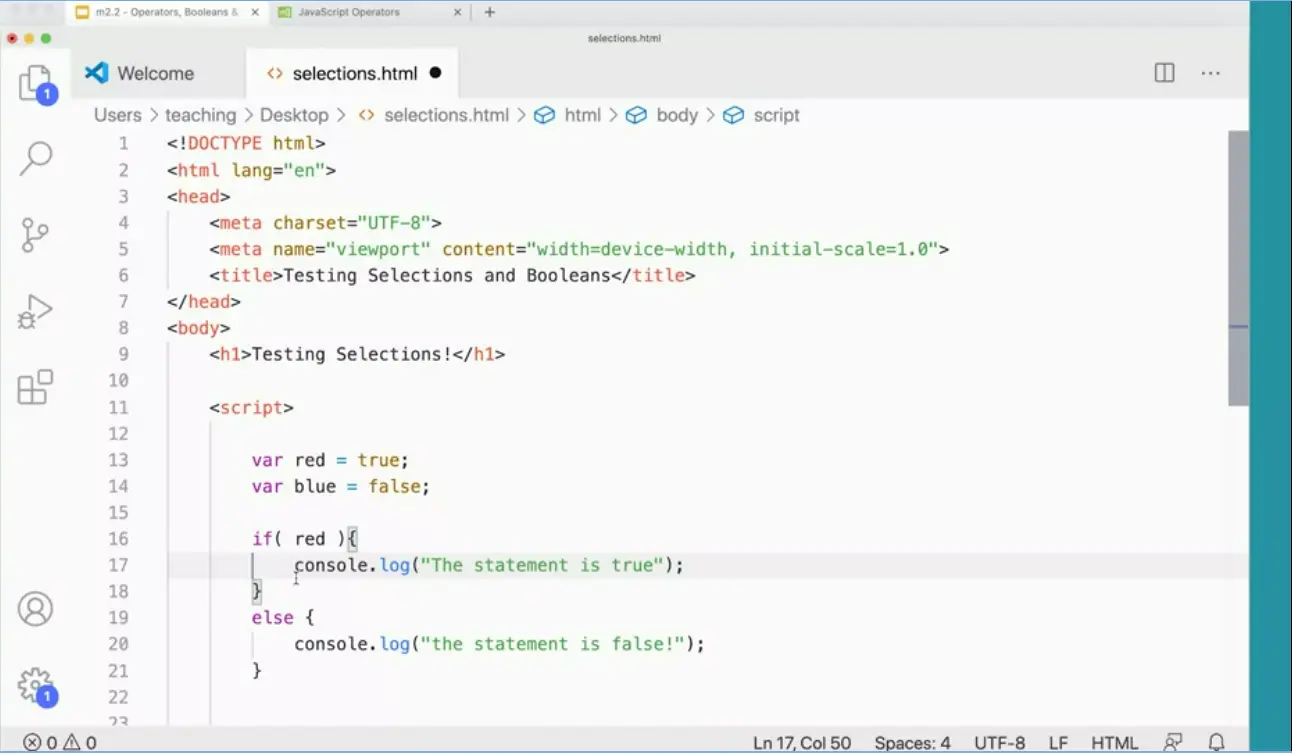
Task: Open the Explorer view in activity bar
Action: pyautogui.click(x=36, y=84)
